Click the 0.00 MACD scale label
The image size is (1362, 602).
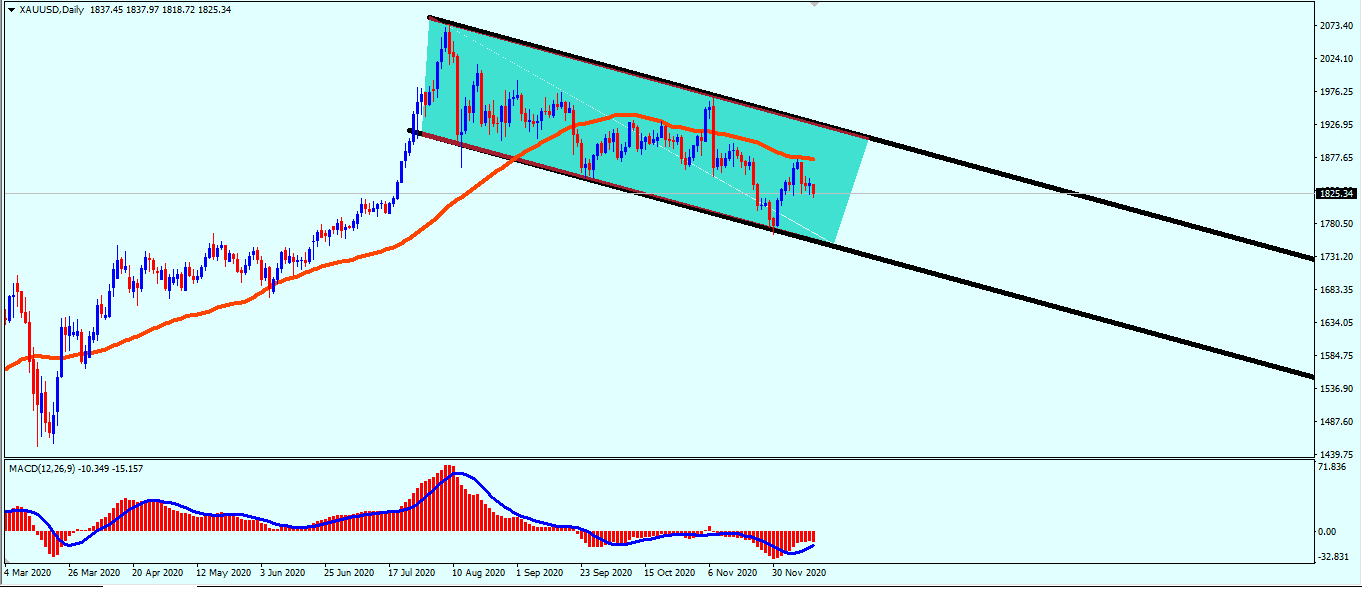click(x=1329, y=532)
